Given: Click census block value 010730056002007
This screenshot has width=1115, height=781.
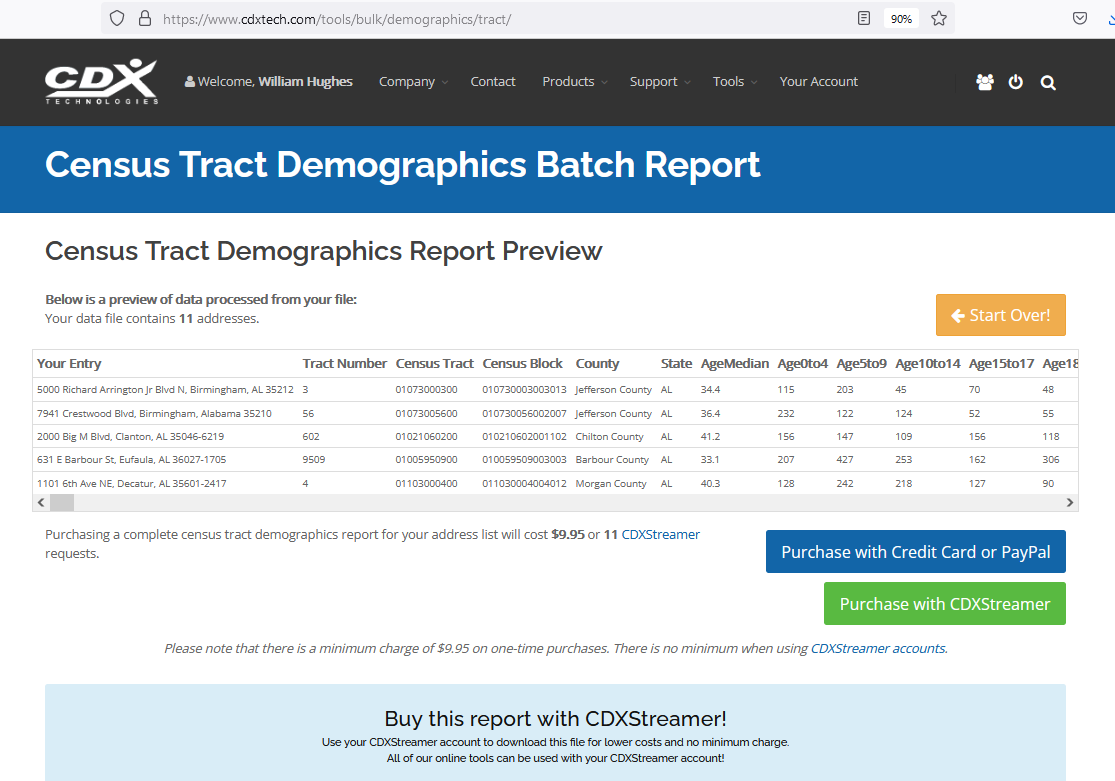Looking at the screenshot, I should pyautogui.click(x=524, y=413).
